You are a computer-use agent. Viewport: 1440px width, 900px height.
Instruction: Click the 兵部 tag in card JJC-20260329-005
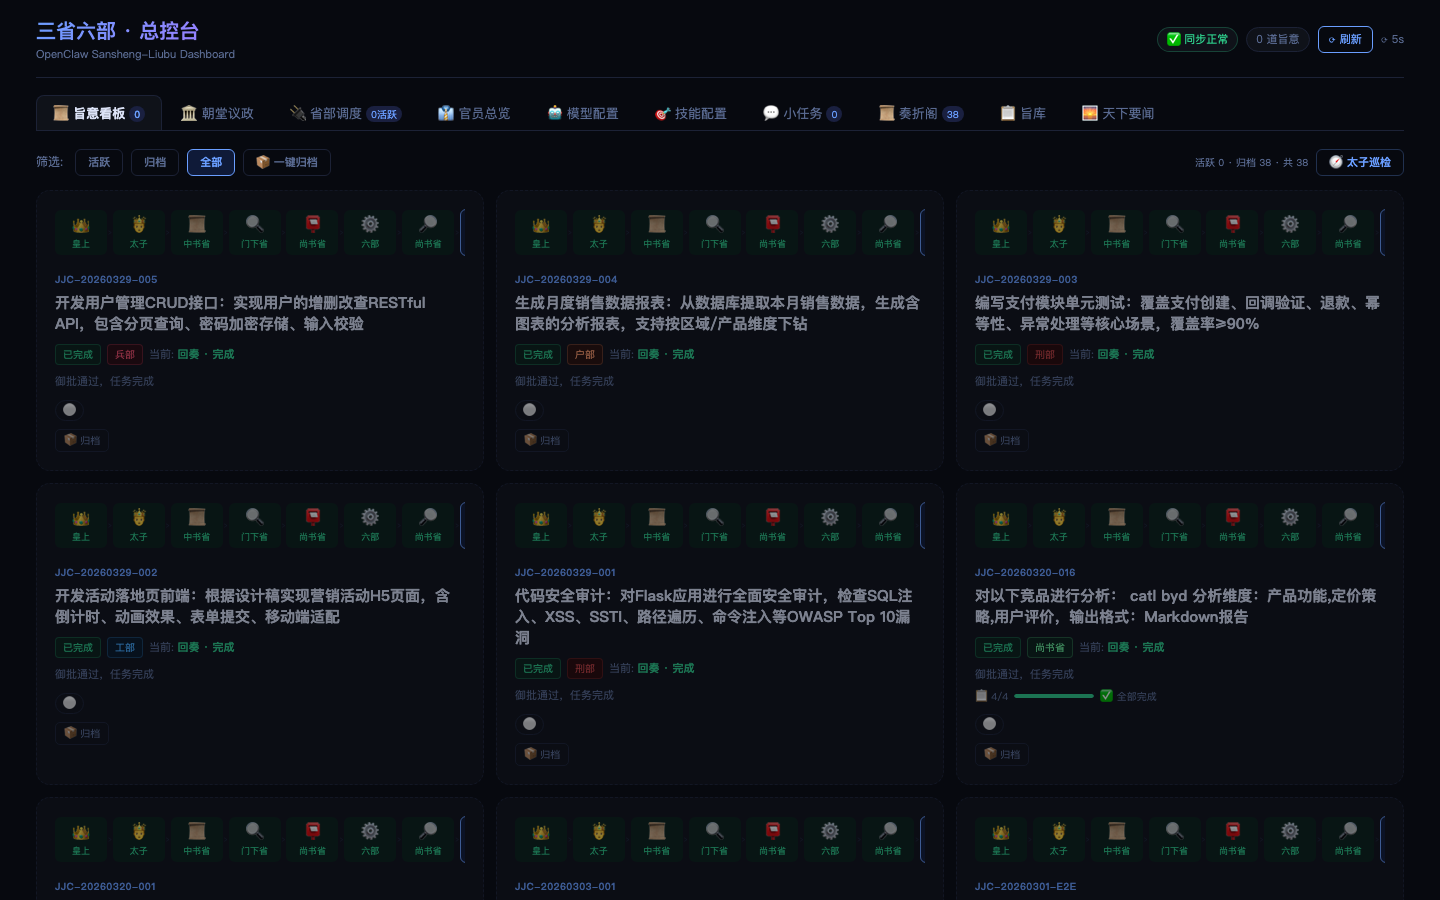(125, 354)
